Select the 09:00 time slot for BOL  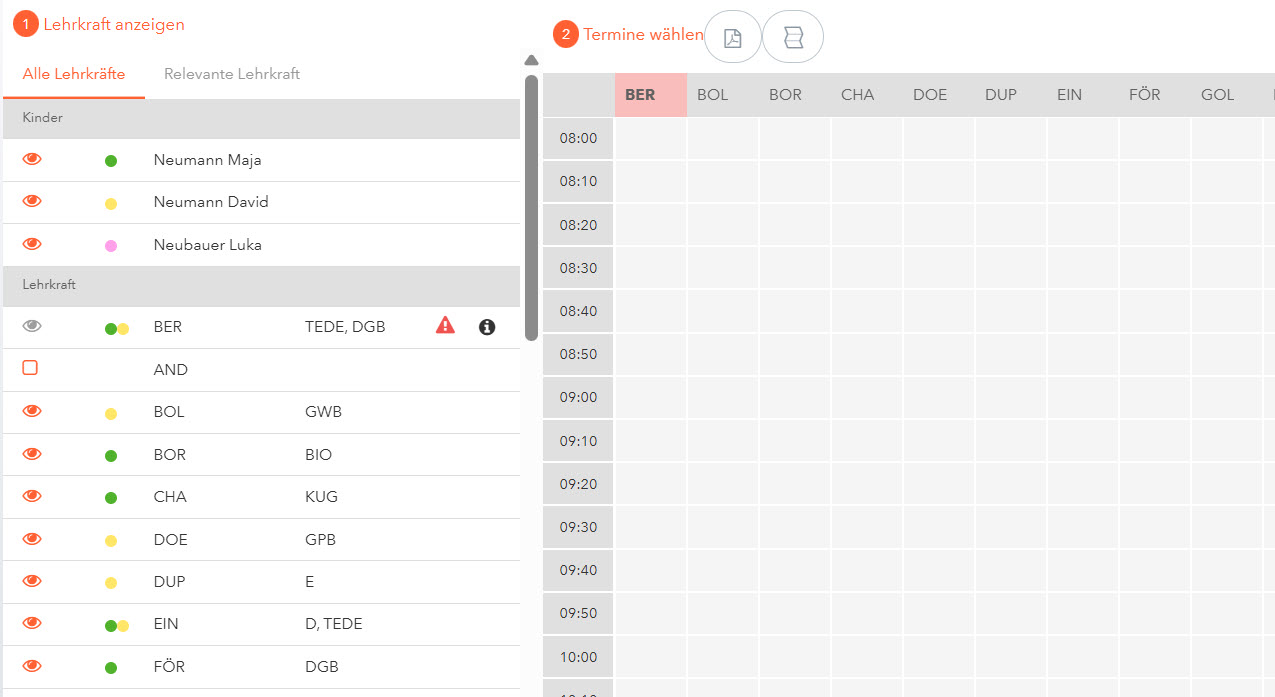pos(722,397)
